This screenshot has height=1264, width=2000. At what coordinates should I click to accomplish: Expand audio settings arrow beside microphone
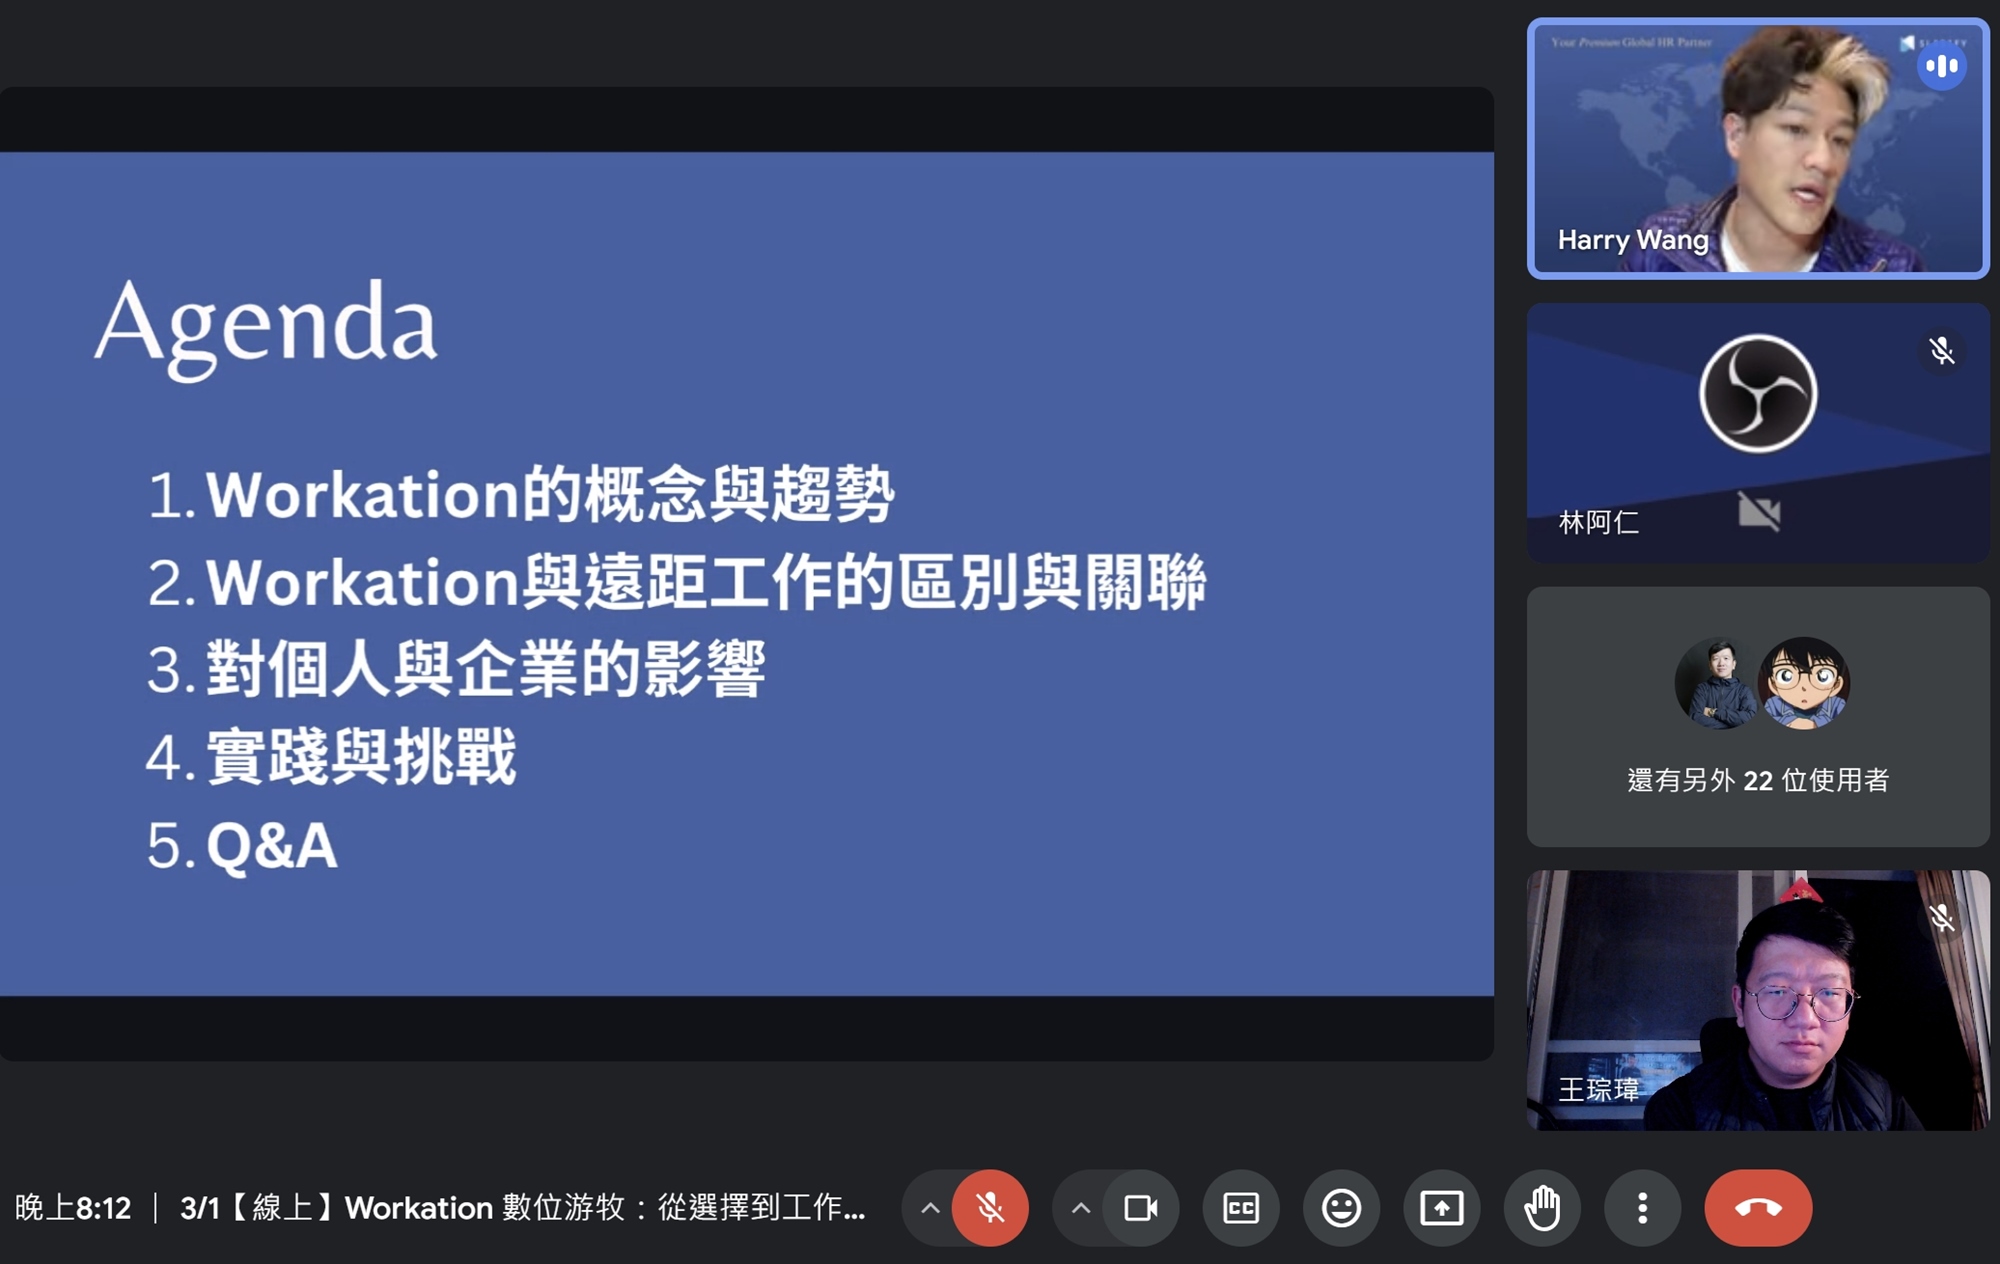point(930,1208)
